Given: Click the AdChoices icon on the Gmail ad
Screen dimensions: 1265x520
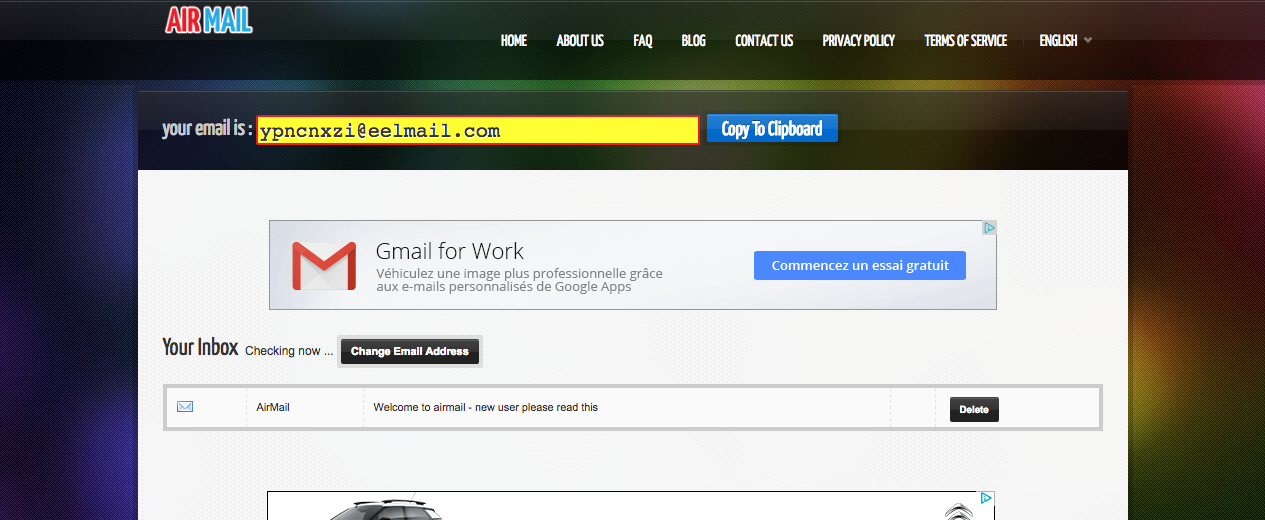Looking at the screenshot, I should pyautogui.click(x=988, y=228).
